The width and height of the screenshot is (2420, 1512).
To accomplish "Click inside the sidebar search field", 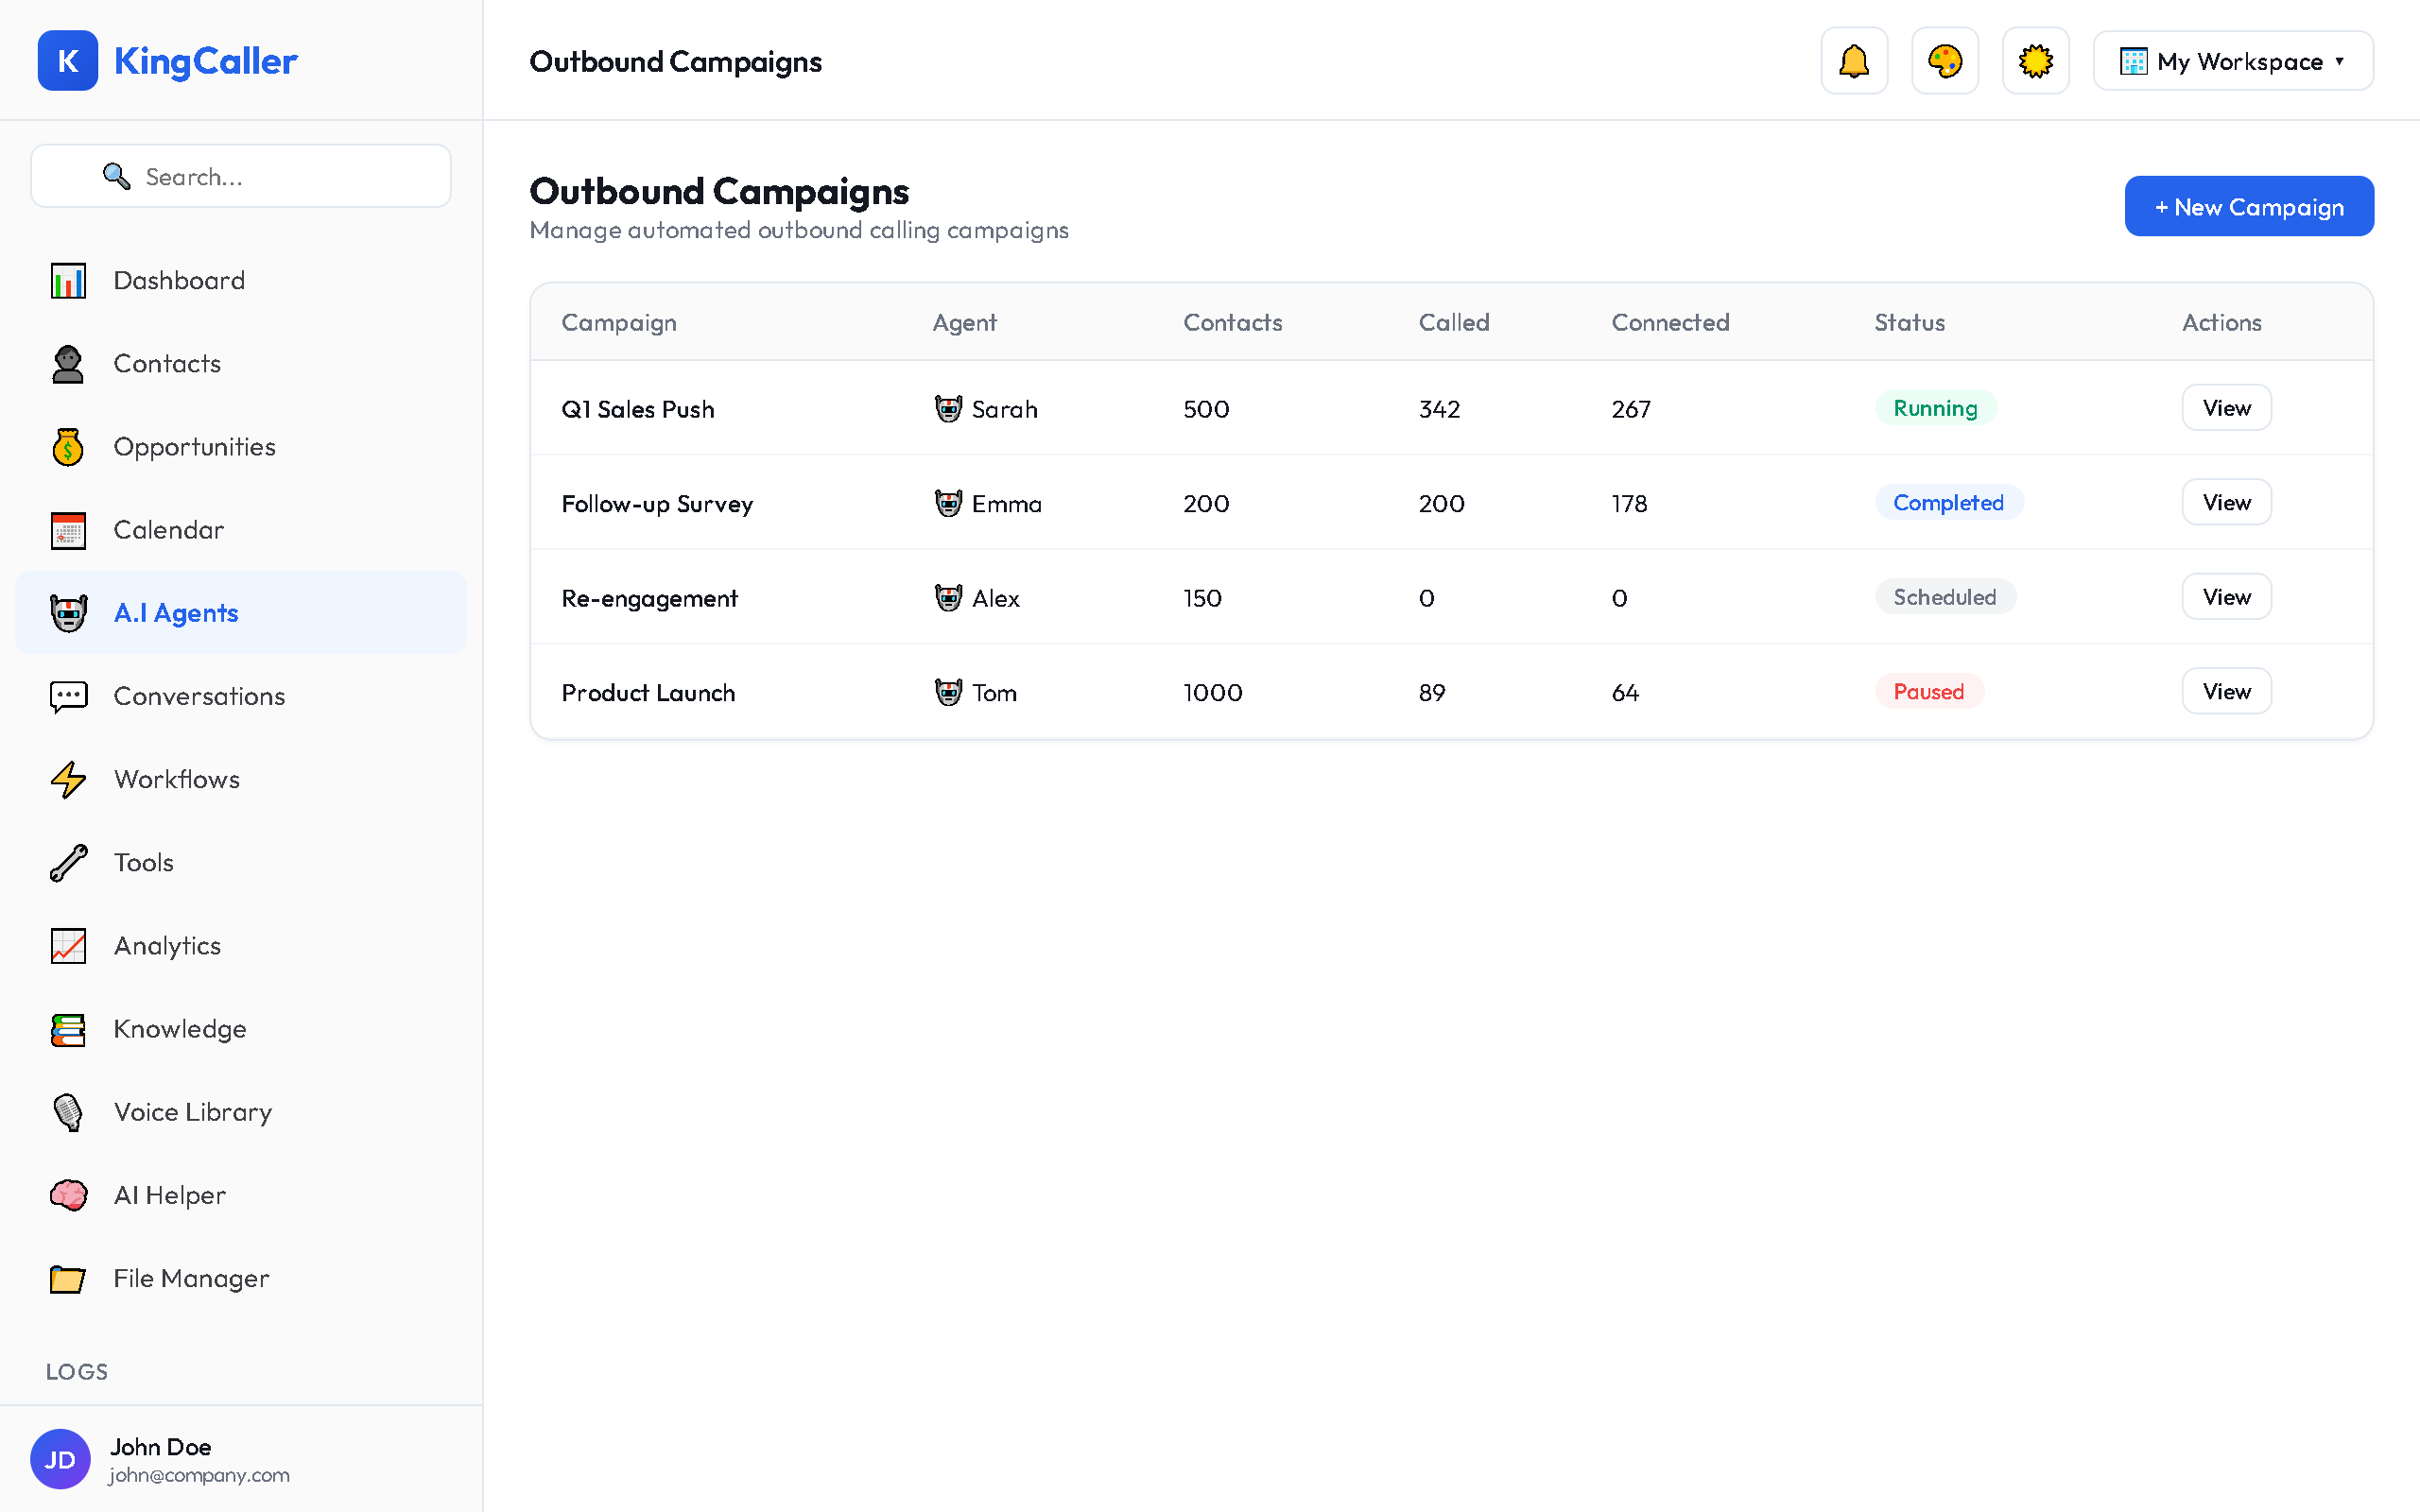I will click(240, 176).
